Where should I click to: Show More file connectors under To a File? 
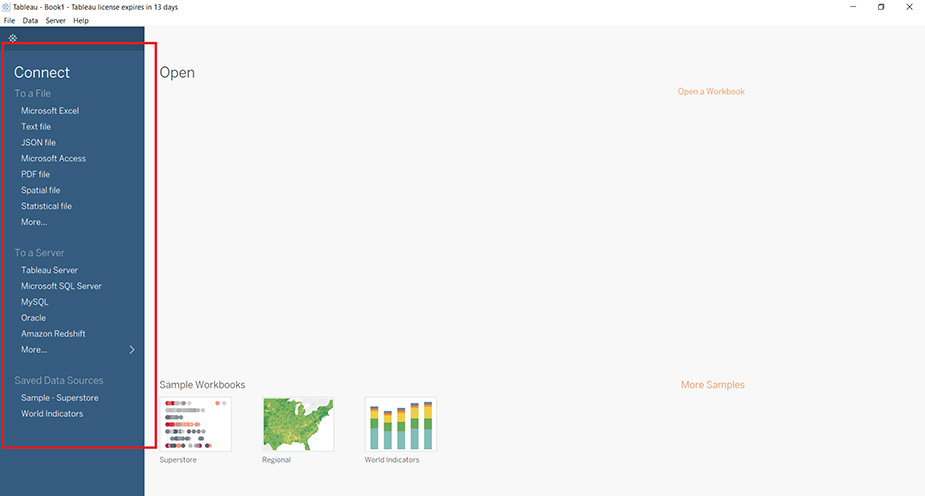34,222
